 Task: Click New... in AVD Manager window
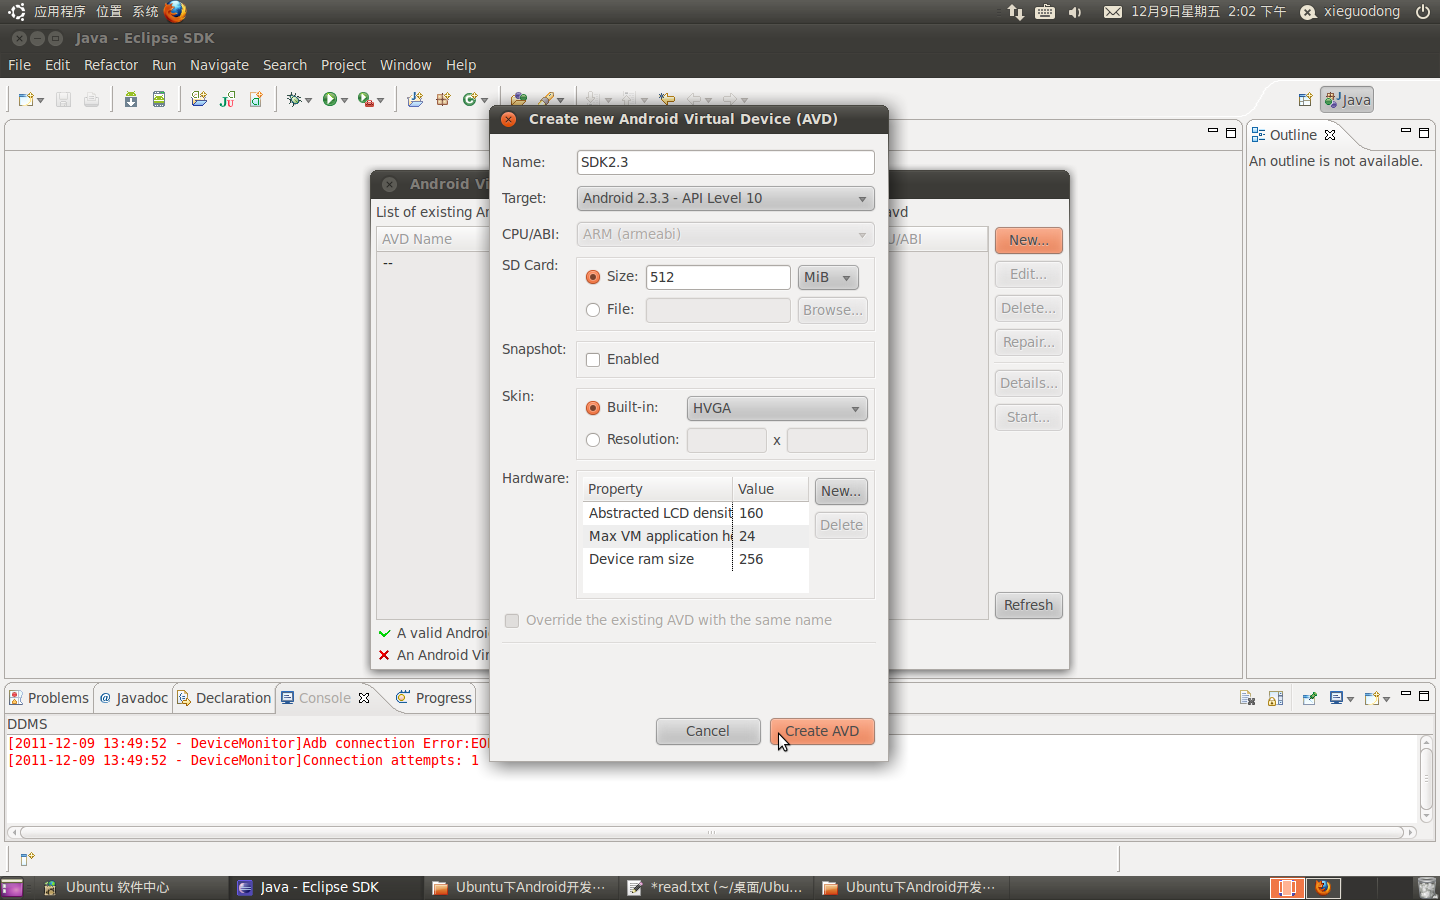pyautogui.click(x=1028, y=240)
